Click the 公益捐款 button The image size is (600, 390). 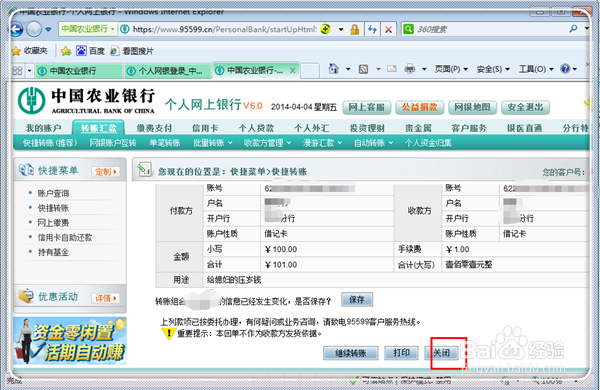click(x=419, y=108)
